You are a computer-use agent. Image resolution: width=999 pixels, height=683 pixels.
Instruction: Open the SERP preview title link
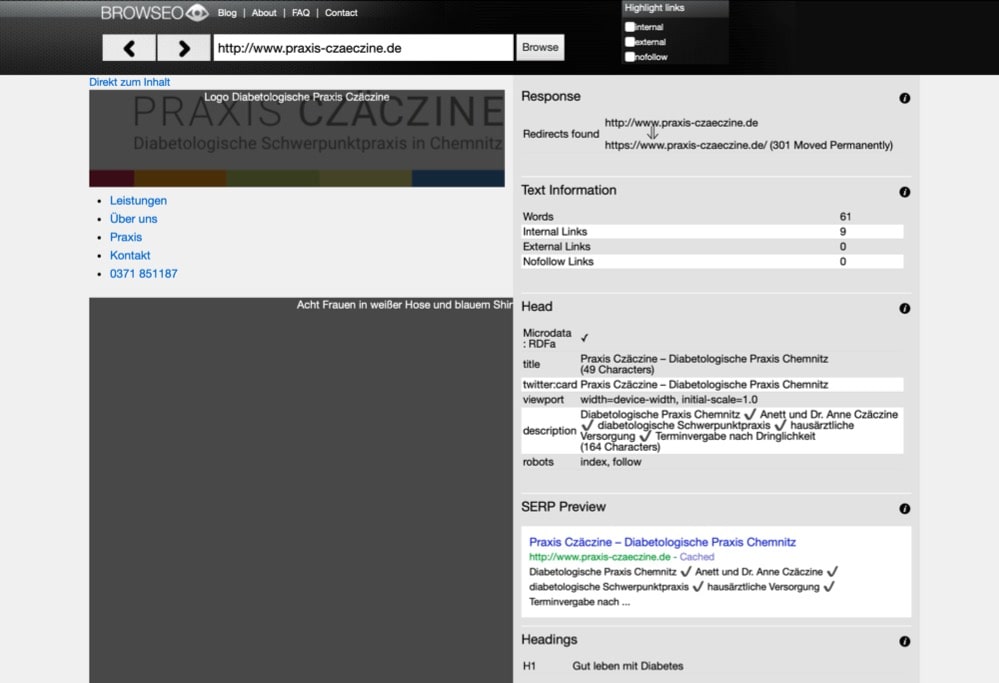(x=662, y=542)
